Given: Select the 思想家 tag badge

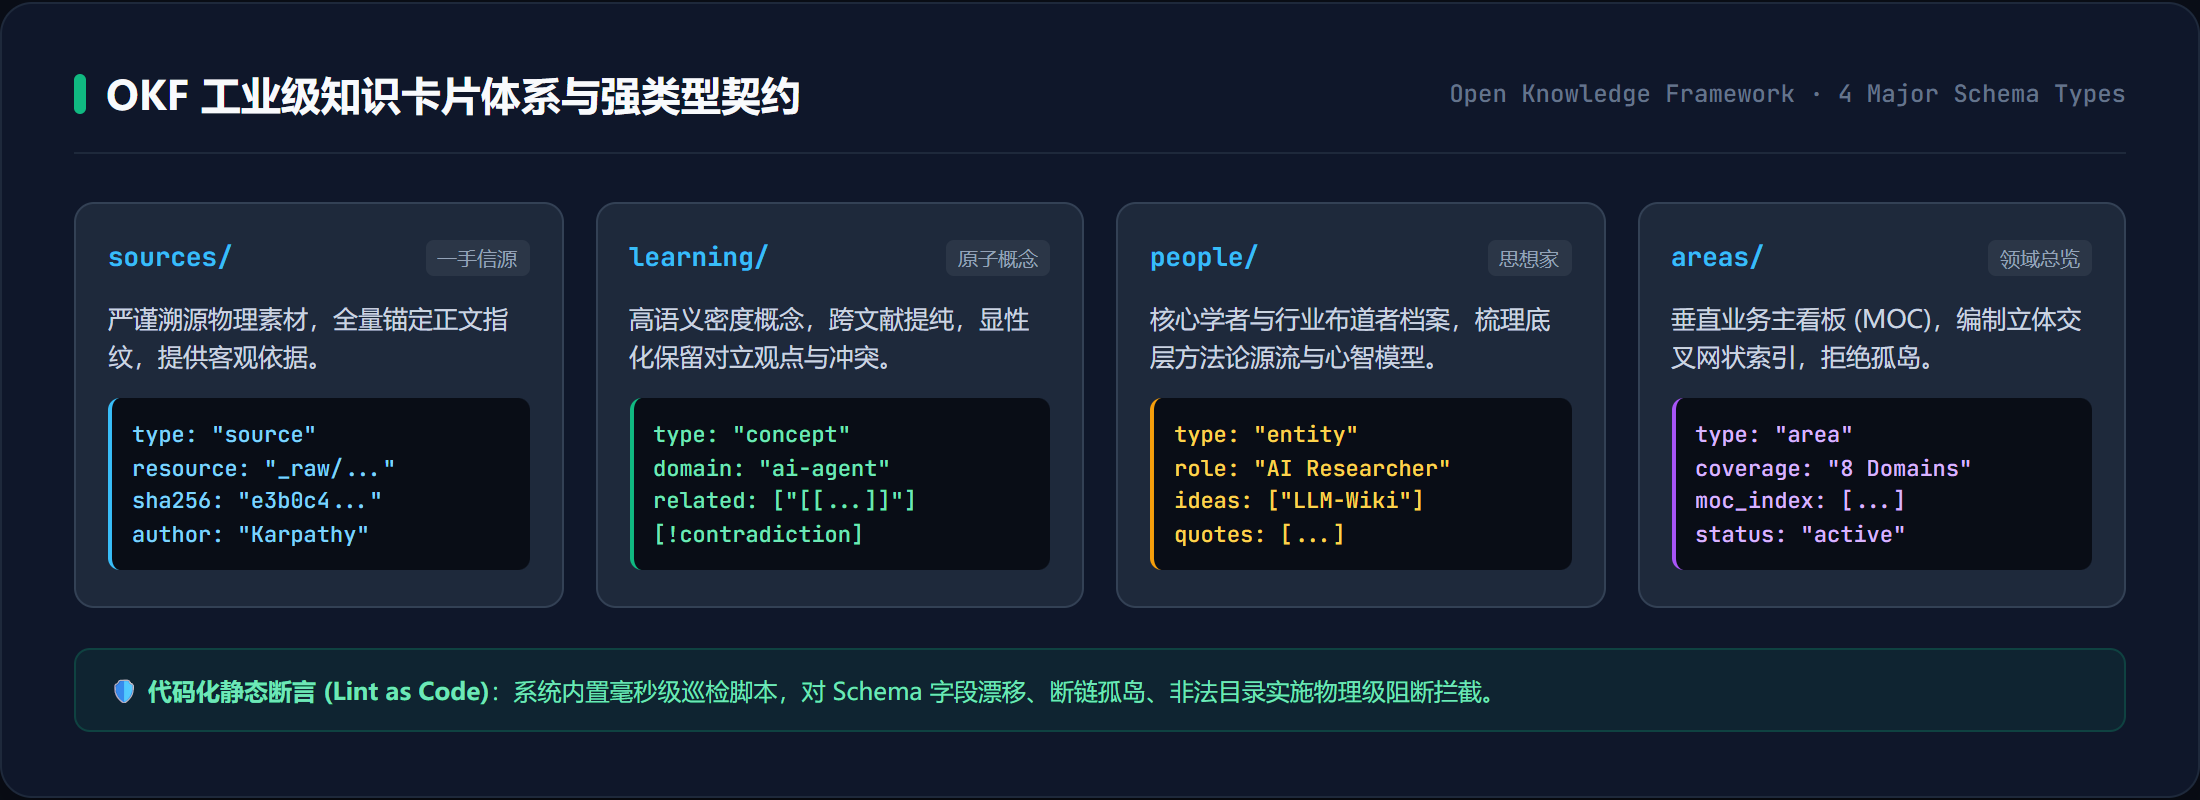Looking at the screenshot, I should click(1529, 258).
